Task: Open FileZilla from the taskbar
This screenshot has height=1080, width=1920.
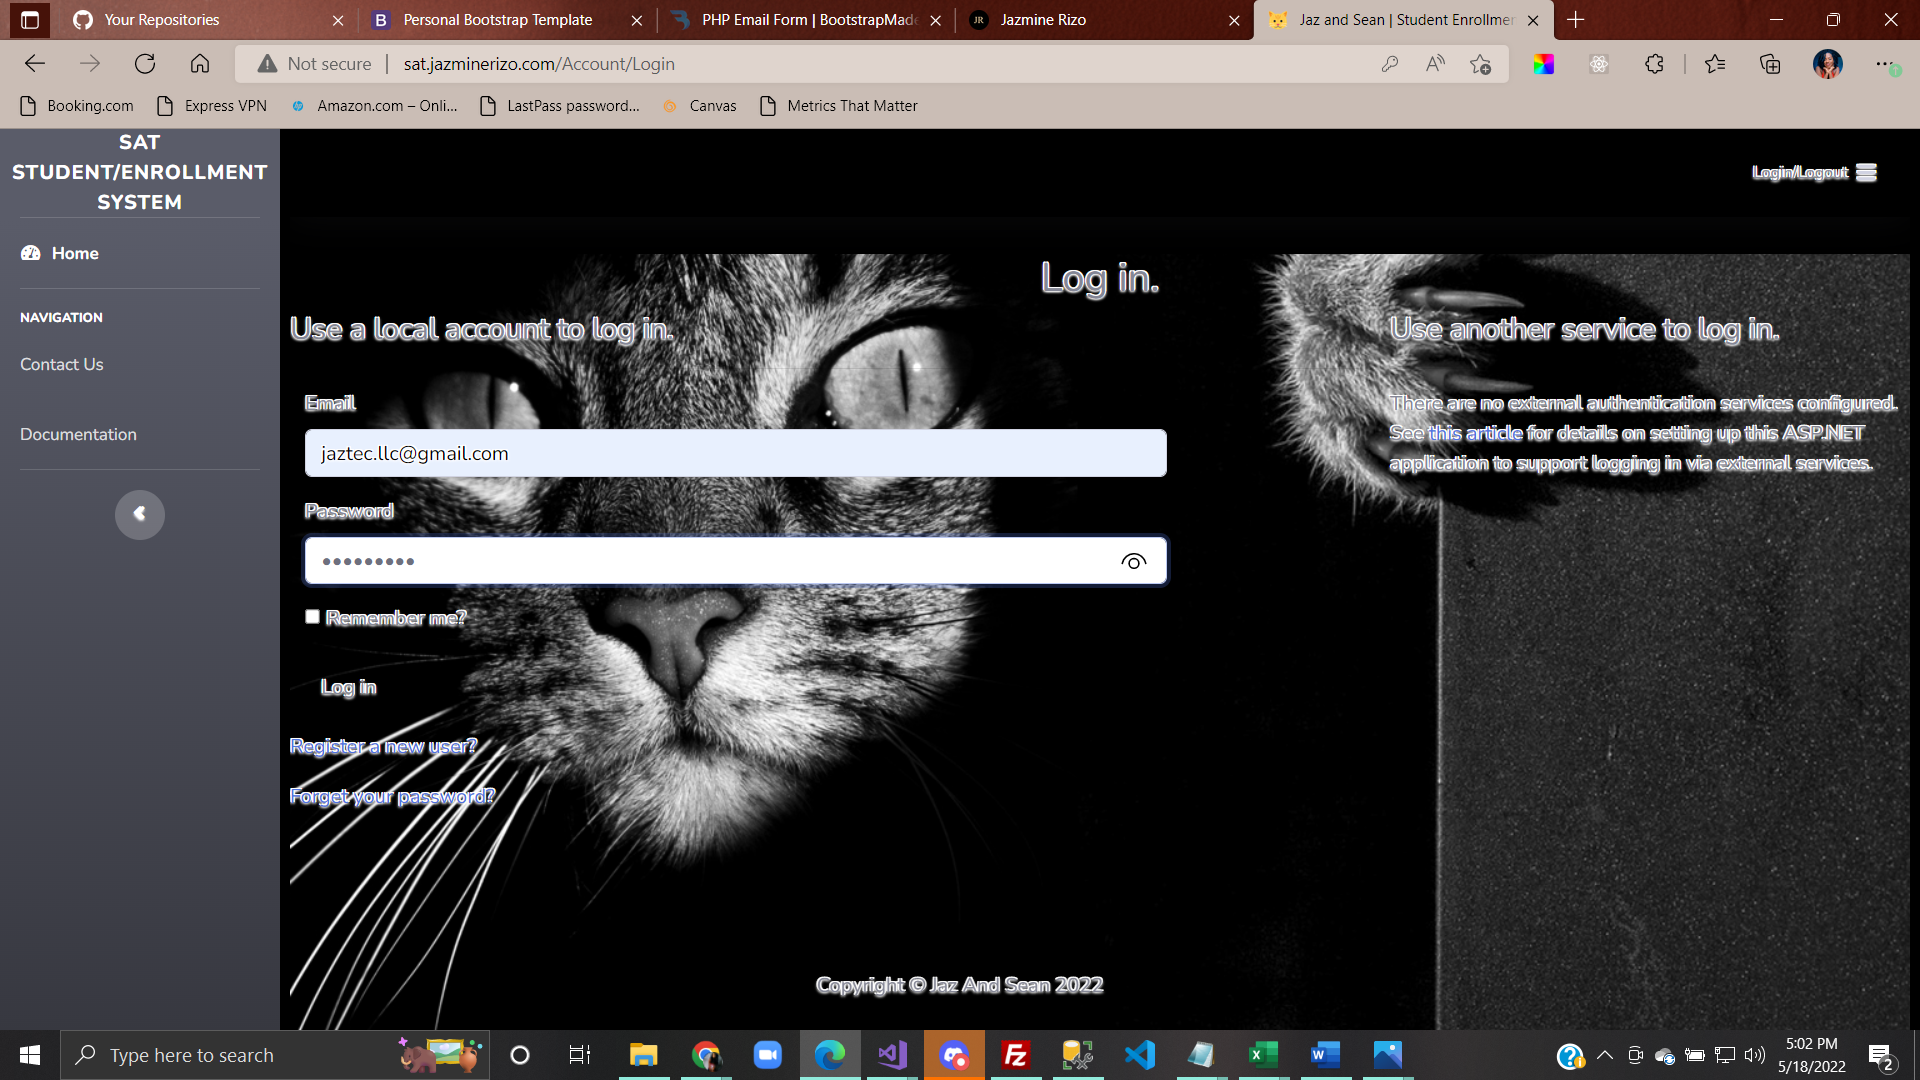Action: click(1016, 1055)
